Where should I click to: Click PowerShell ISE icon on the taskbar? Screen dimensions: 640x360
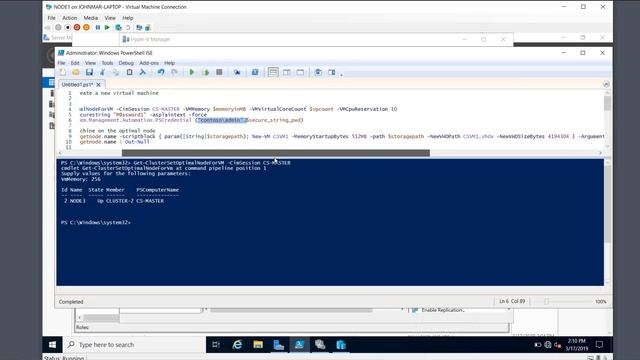299,345
